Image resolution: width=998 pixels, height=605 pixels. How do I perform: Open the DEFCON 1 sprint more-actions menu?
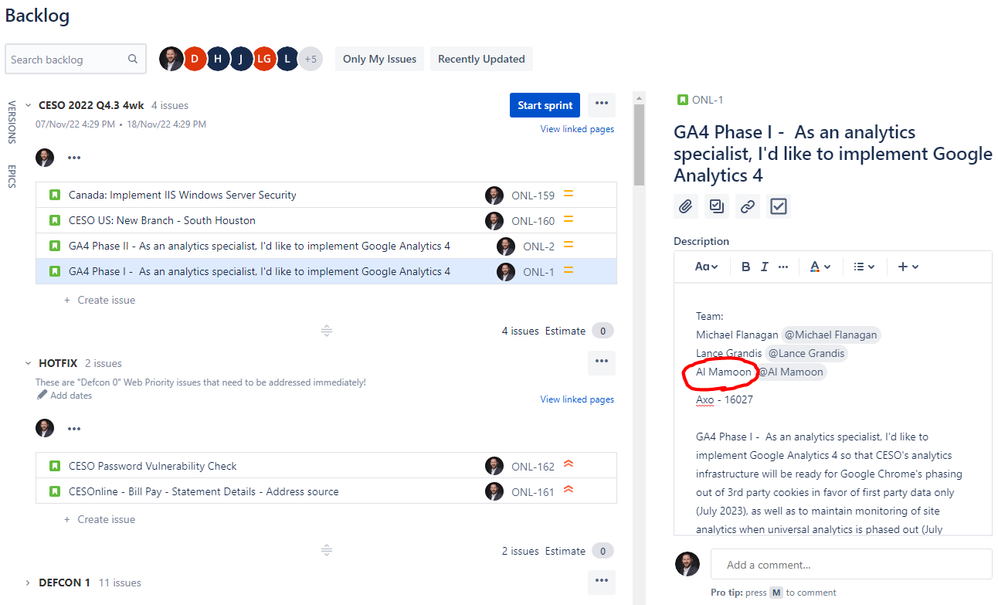click(x=601, y=581)
